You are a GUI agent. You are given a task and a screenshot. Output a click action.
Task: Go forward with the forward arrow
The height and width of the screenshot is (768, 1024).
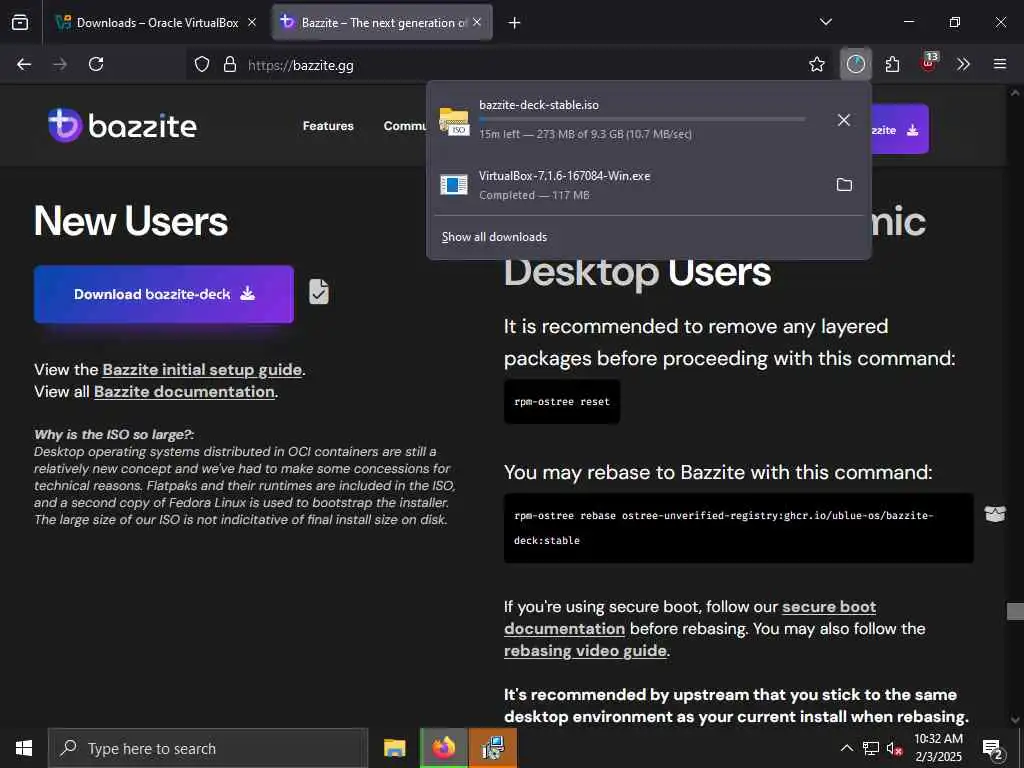pyautogui.click(x=60, y=64)
